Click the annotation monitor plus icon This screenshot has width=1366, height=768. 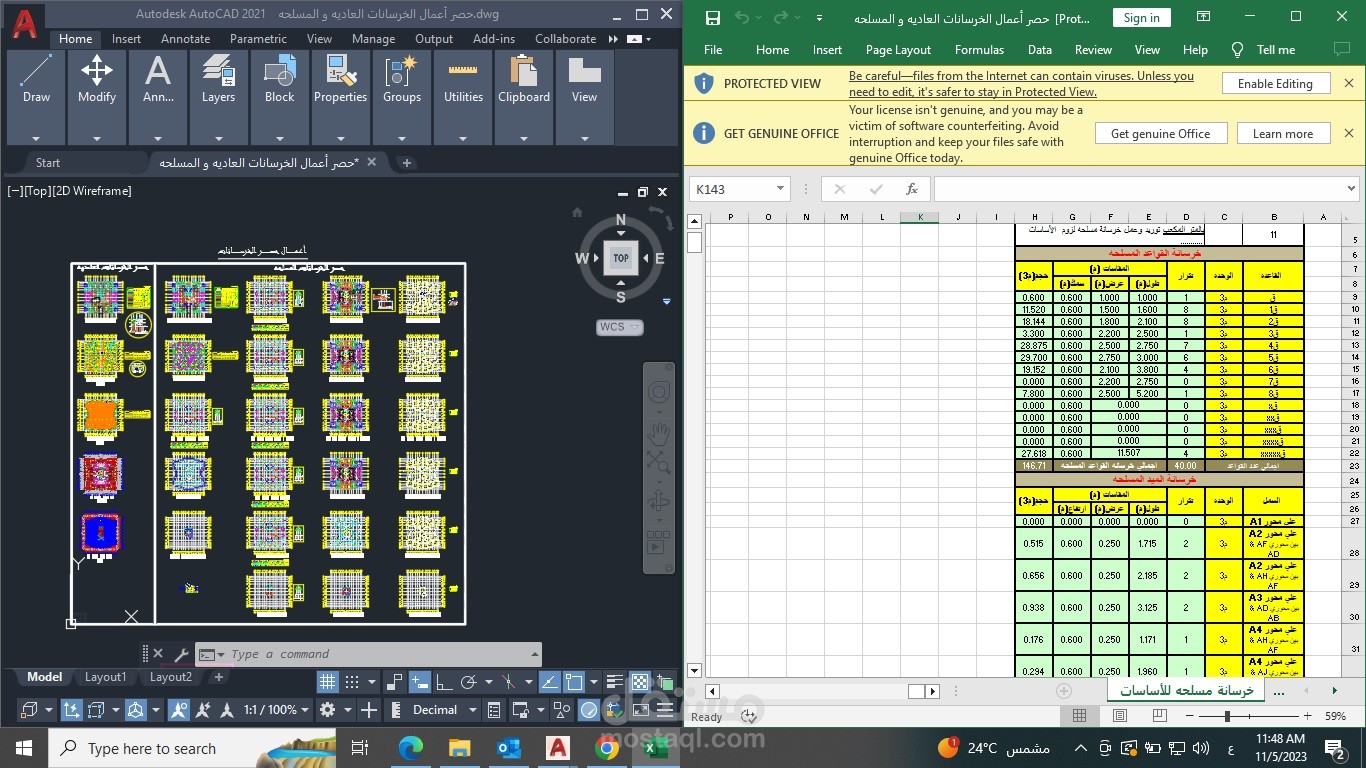click(369, 710)
